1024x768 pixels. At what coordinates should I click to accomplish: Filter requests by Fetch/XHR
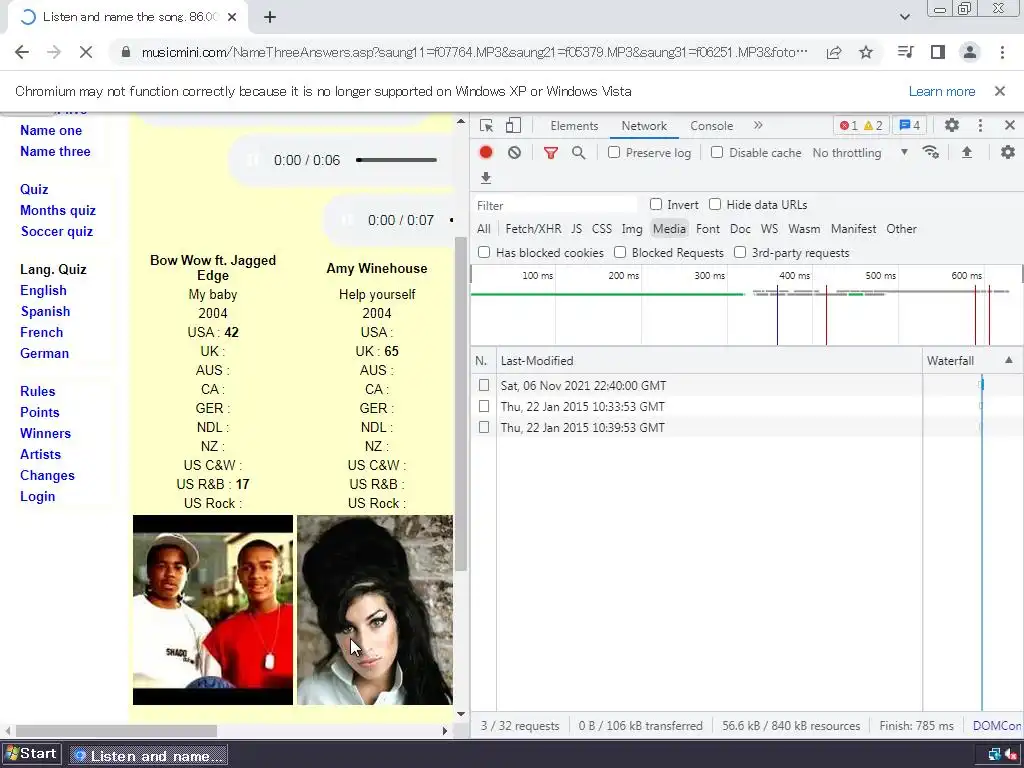click(533, 229)
